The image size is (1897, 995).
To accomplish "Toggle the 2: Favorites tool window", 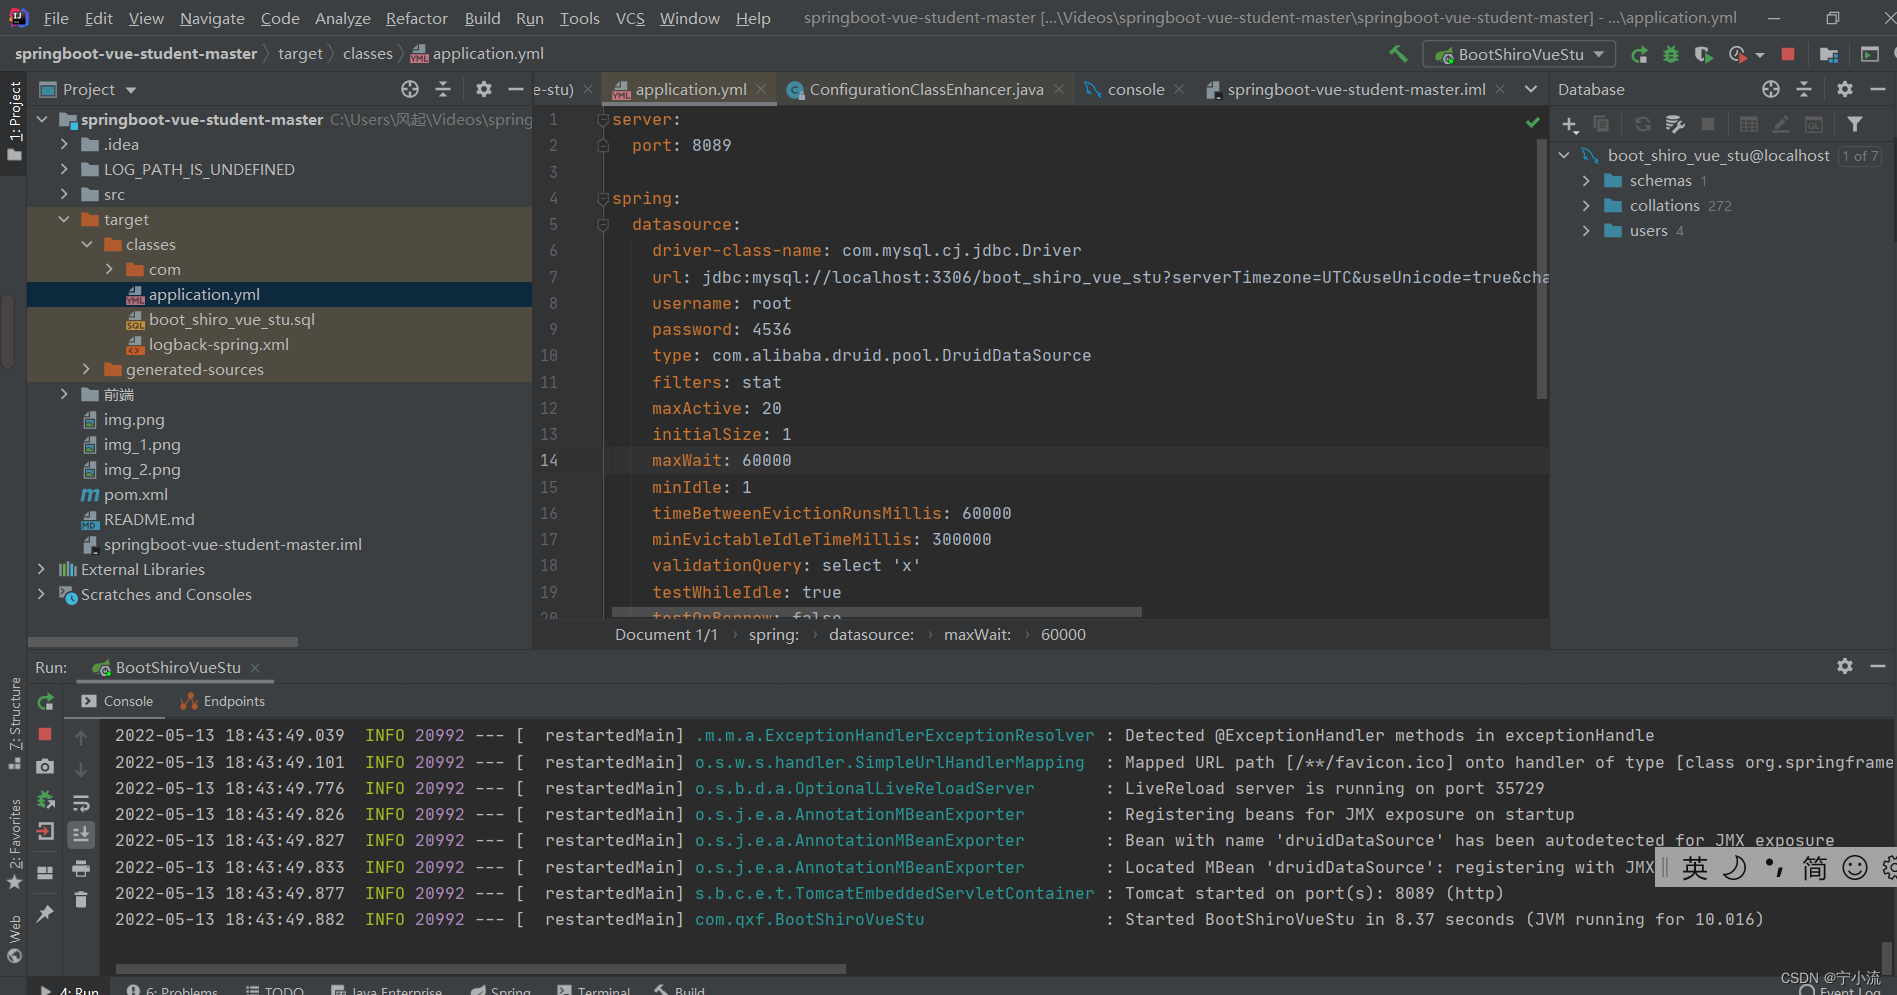I will point(14,842).
